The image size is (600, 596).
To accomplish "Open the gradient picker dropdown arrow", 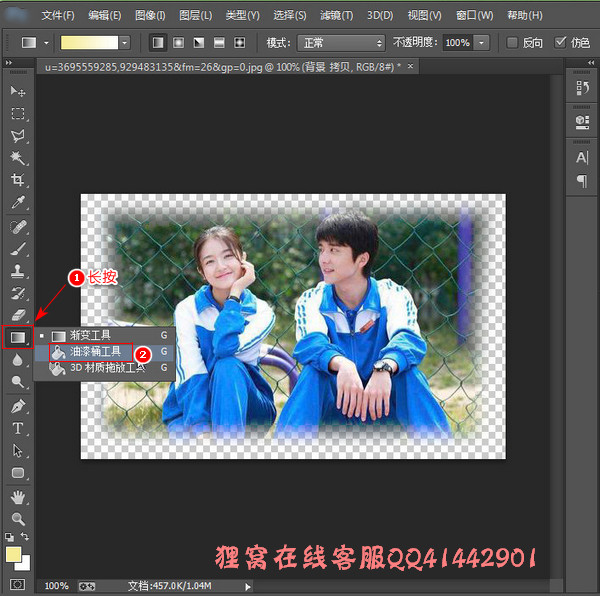I will [x=125, y=43].
